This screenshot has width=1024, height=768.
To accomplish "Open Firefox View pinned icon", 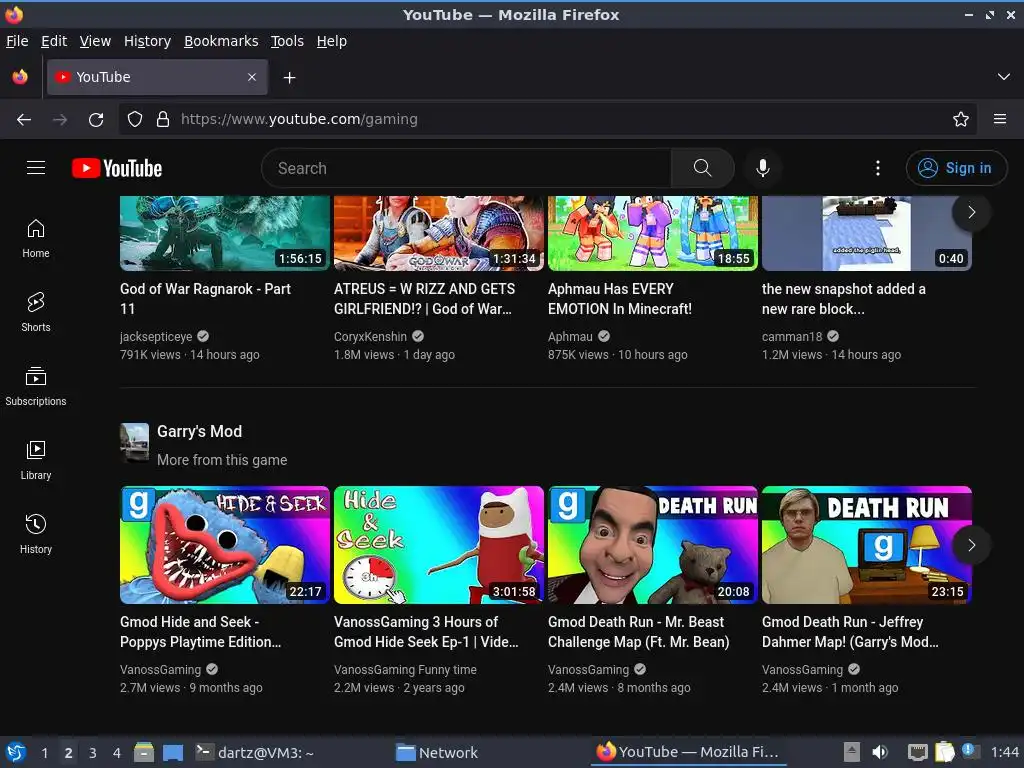I will pos(20,77).
